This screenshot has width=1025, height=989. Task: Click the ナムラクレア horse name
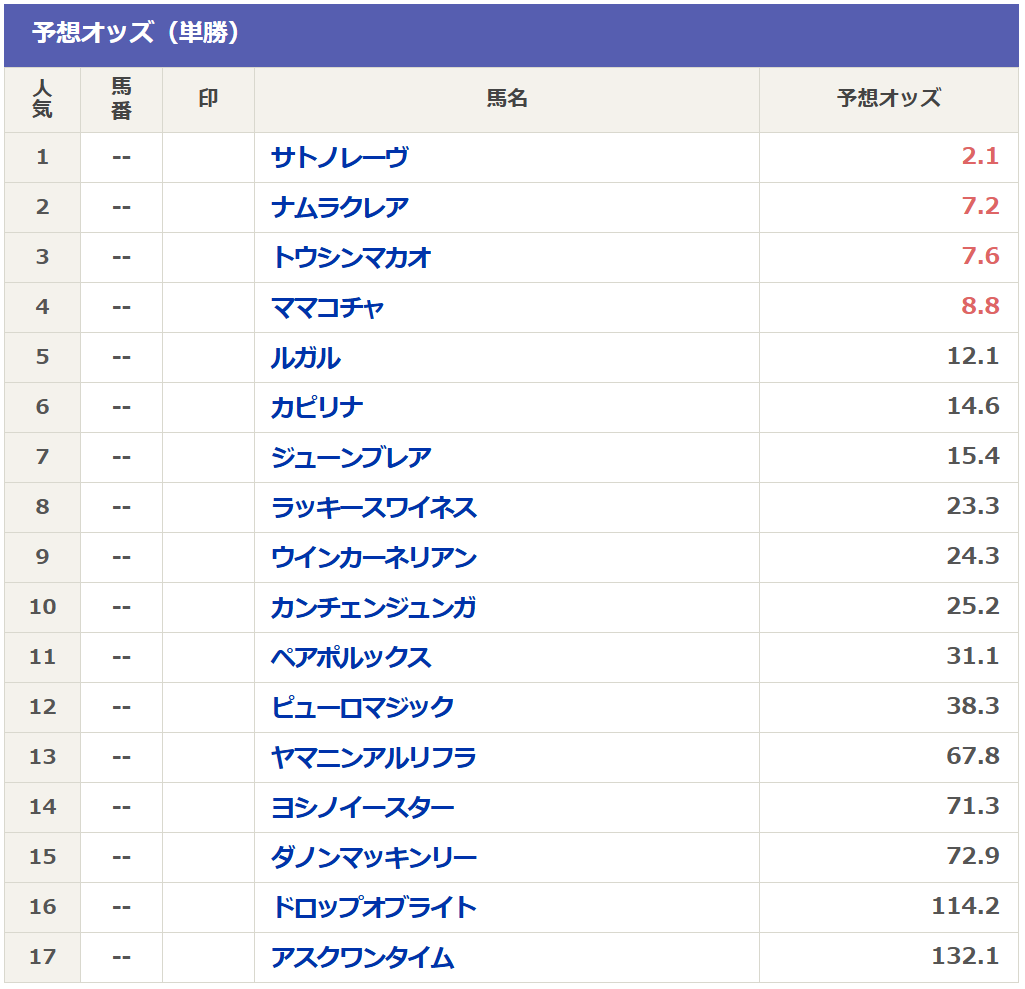coord(339,207)
